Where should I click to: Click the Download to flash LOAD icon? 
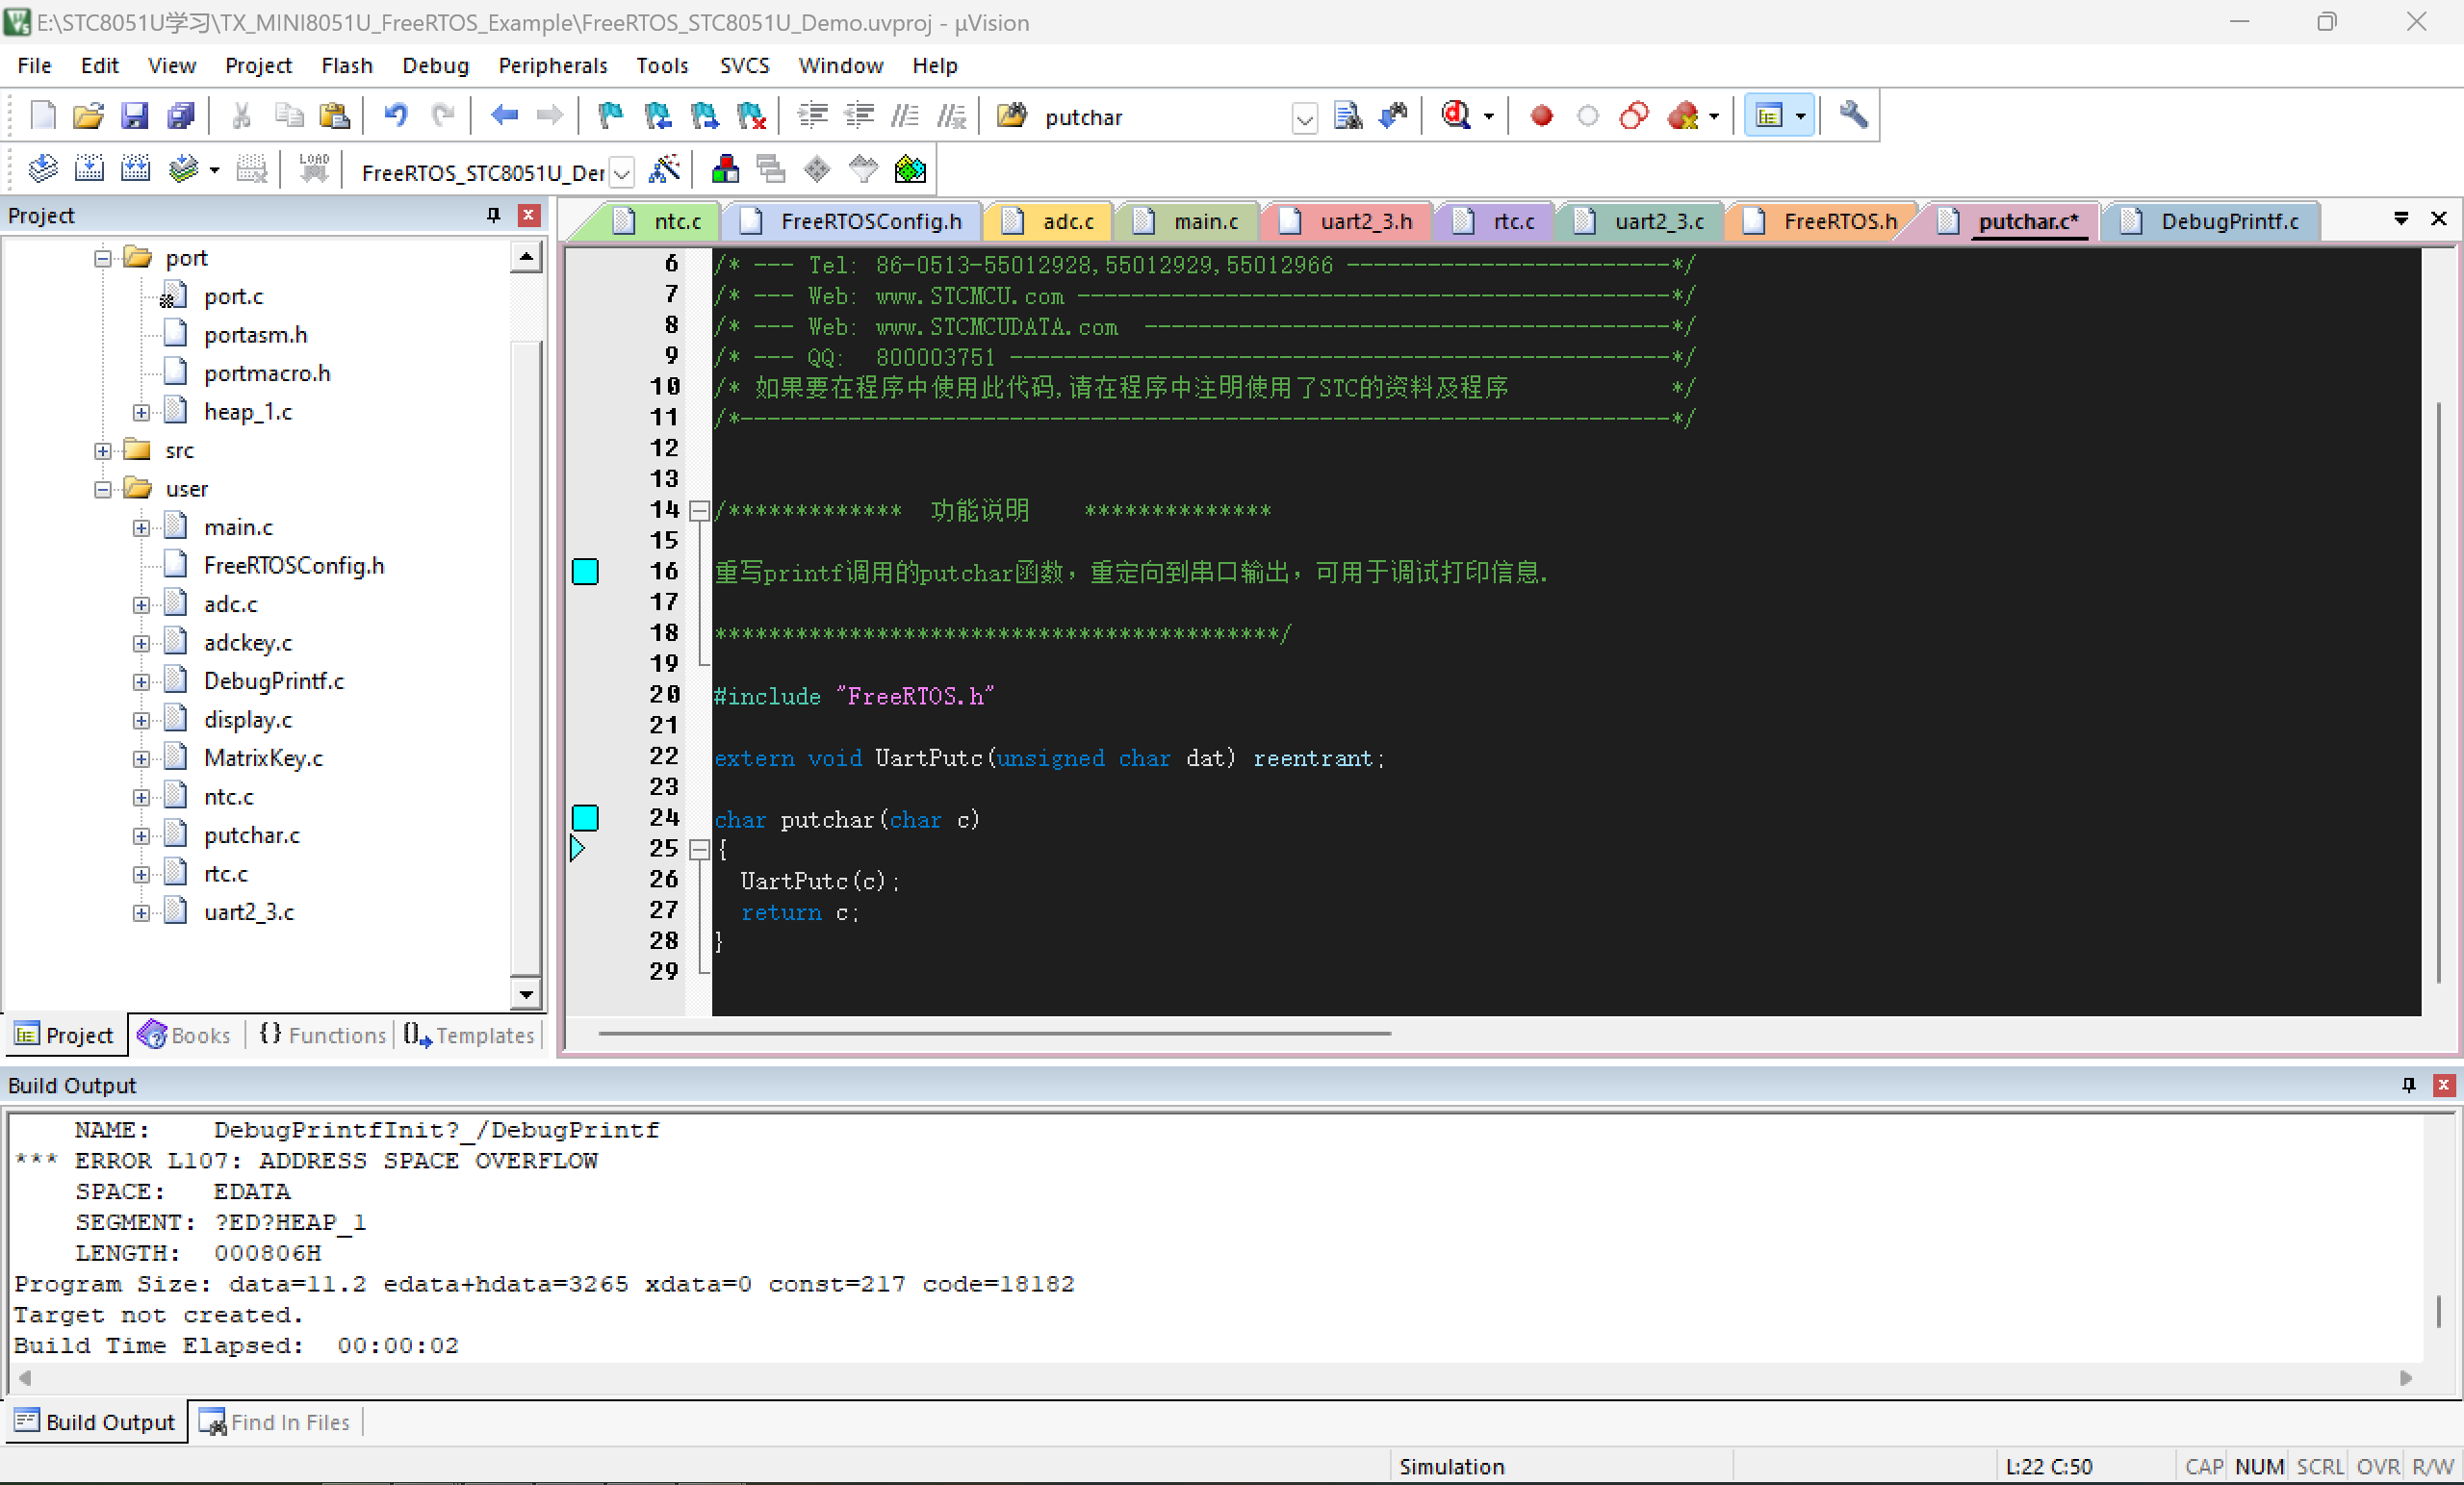coord(313,170)
